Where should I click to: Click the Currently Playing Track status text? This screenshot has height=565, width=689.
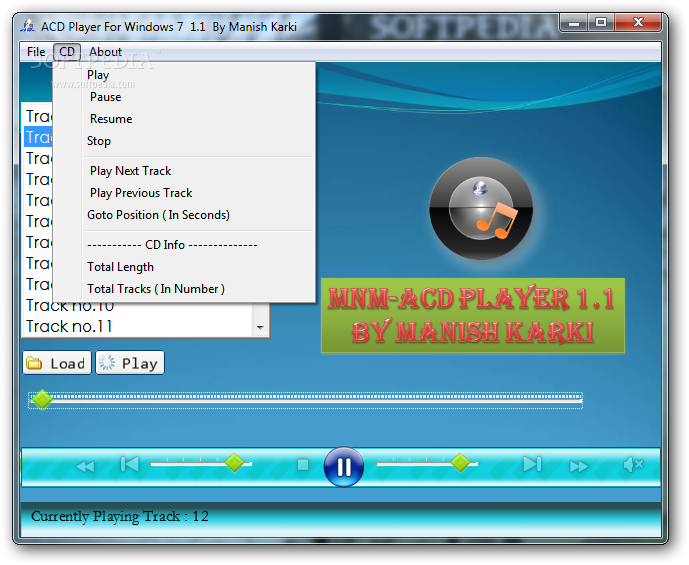click(120, 516)
